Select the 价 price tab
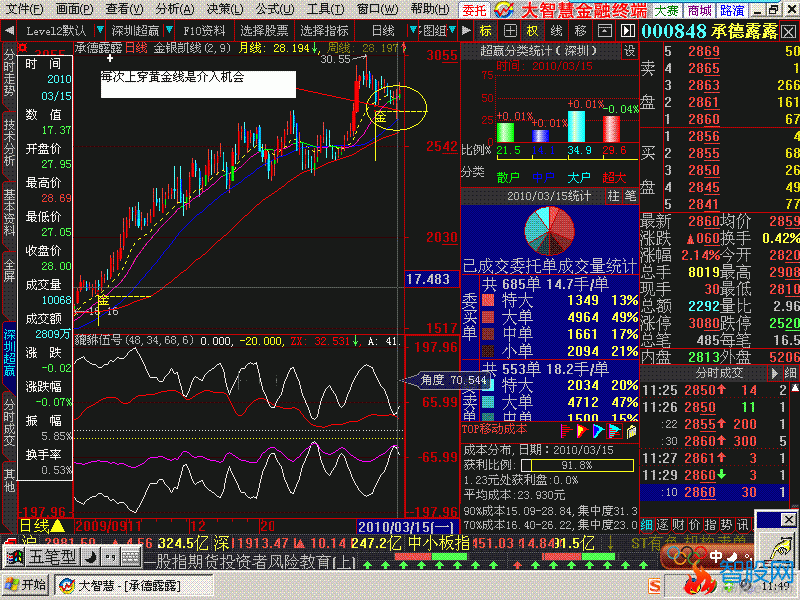Image resolution: width=800 pixels, height=600 pixels. click(694, 524)
